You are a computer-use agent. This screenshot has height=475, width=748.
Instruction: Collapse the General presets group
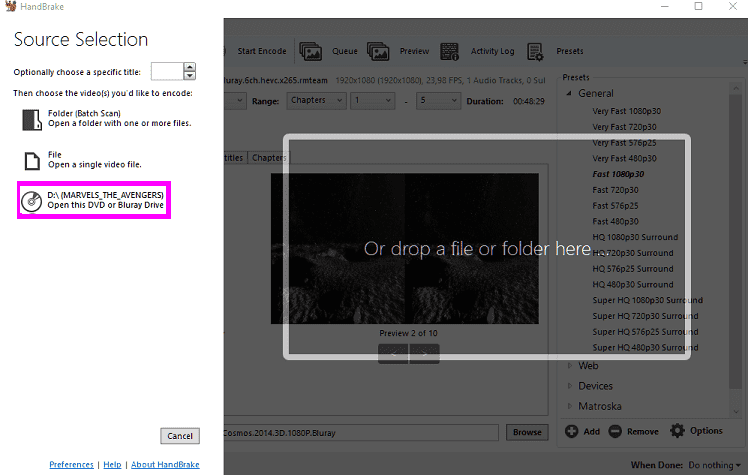click(569, 93)
